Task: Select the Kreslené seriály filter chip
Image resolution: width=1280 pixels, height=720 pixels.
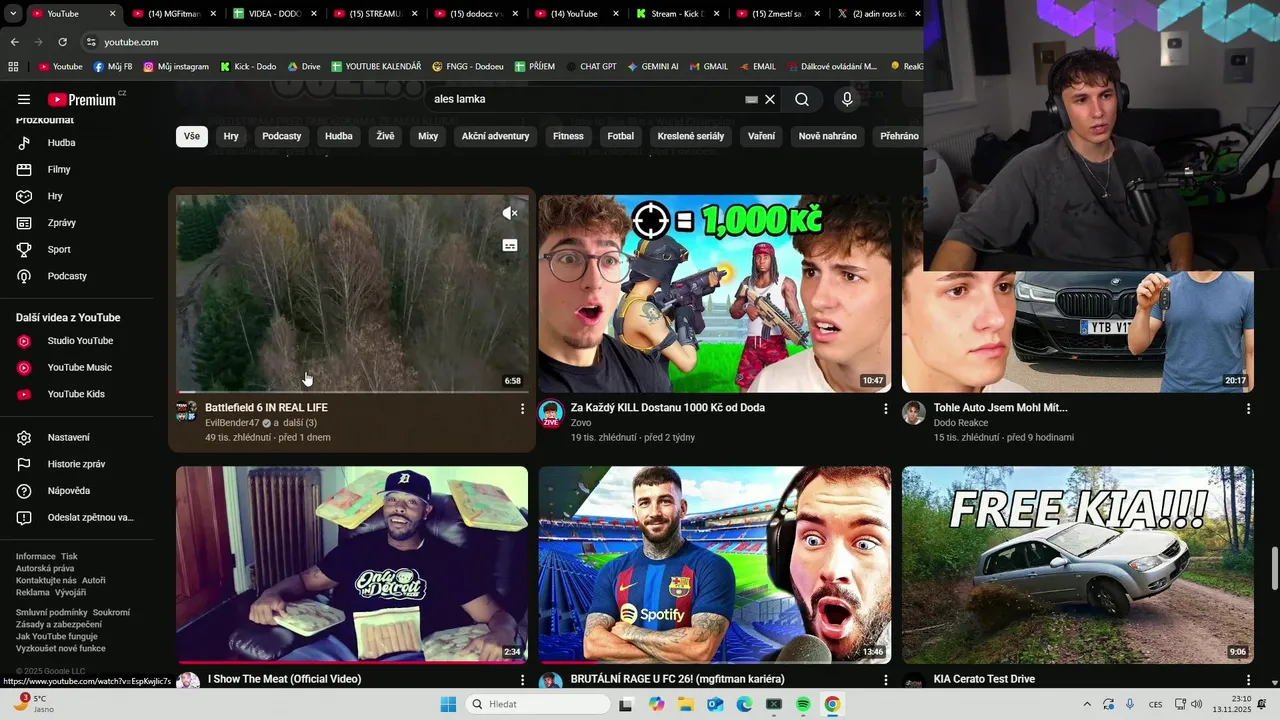Action: (691, 136)
